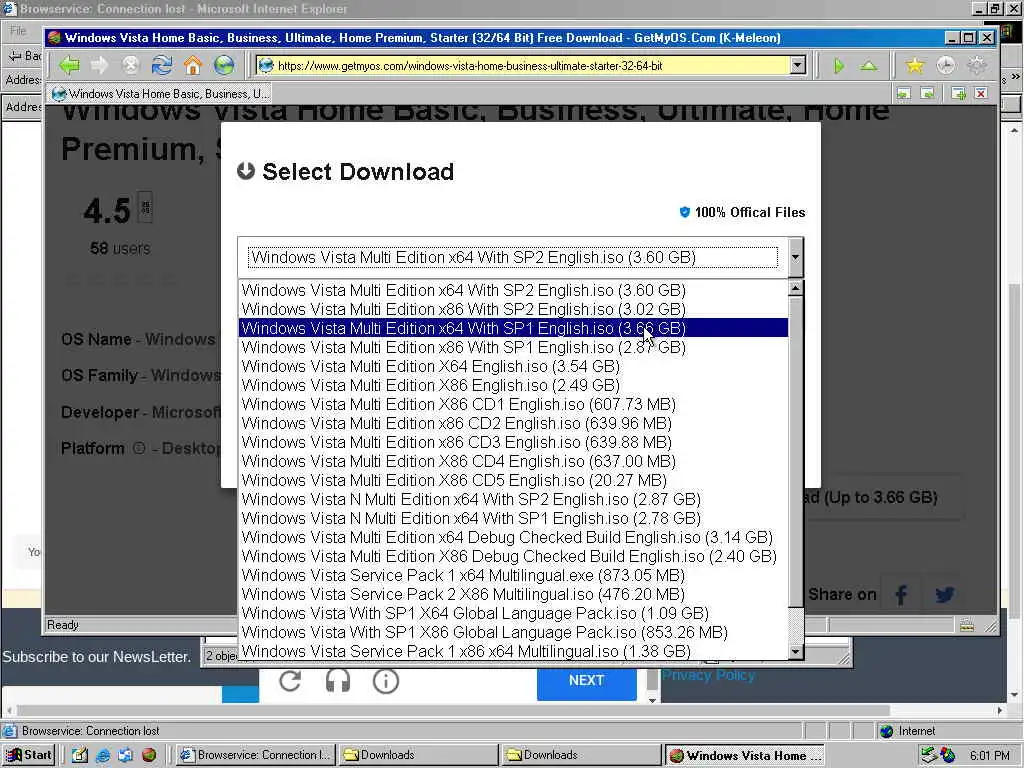Image resolution: width=1024 pixels, height=768 pixels.
Task: Choose x86 With SP2 English.iso (3.02 GB)
Action: [x=513, y=309]
